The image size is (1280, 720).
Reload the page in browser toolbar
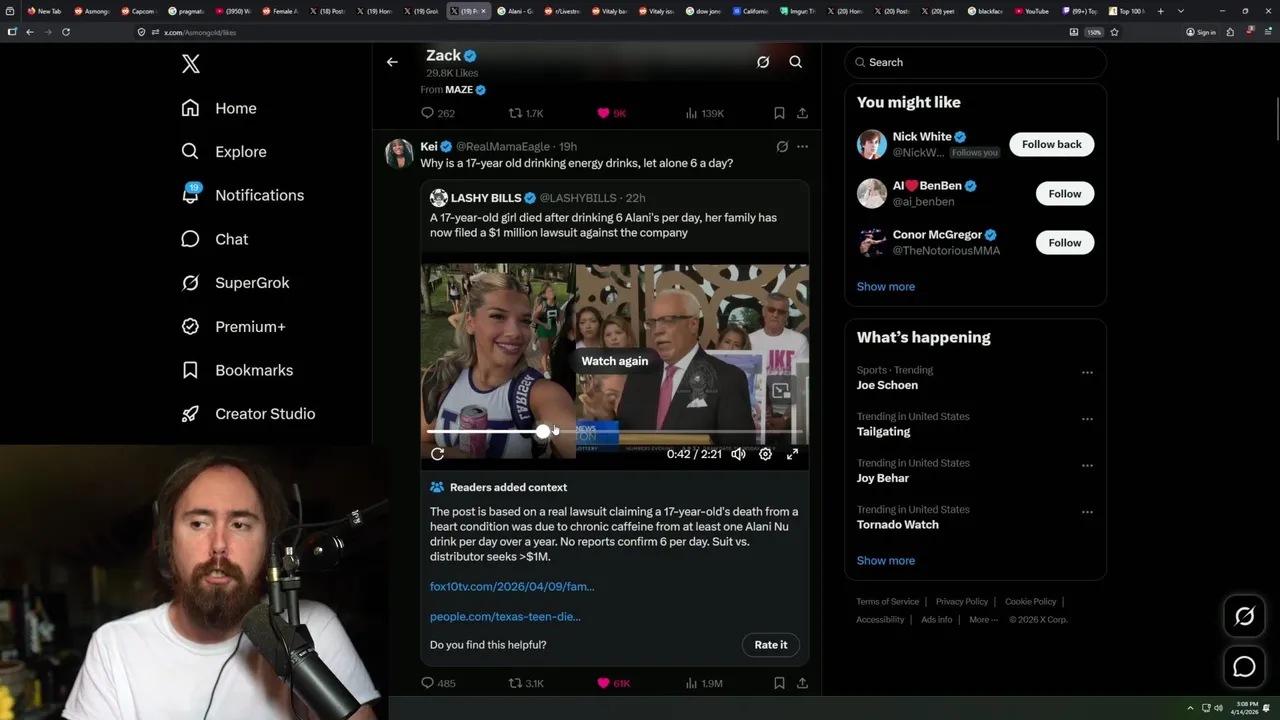(x=66, y=32)
